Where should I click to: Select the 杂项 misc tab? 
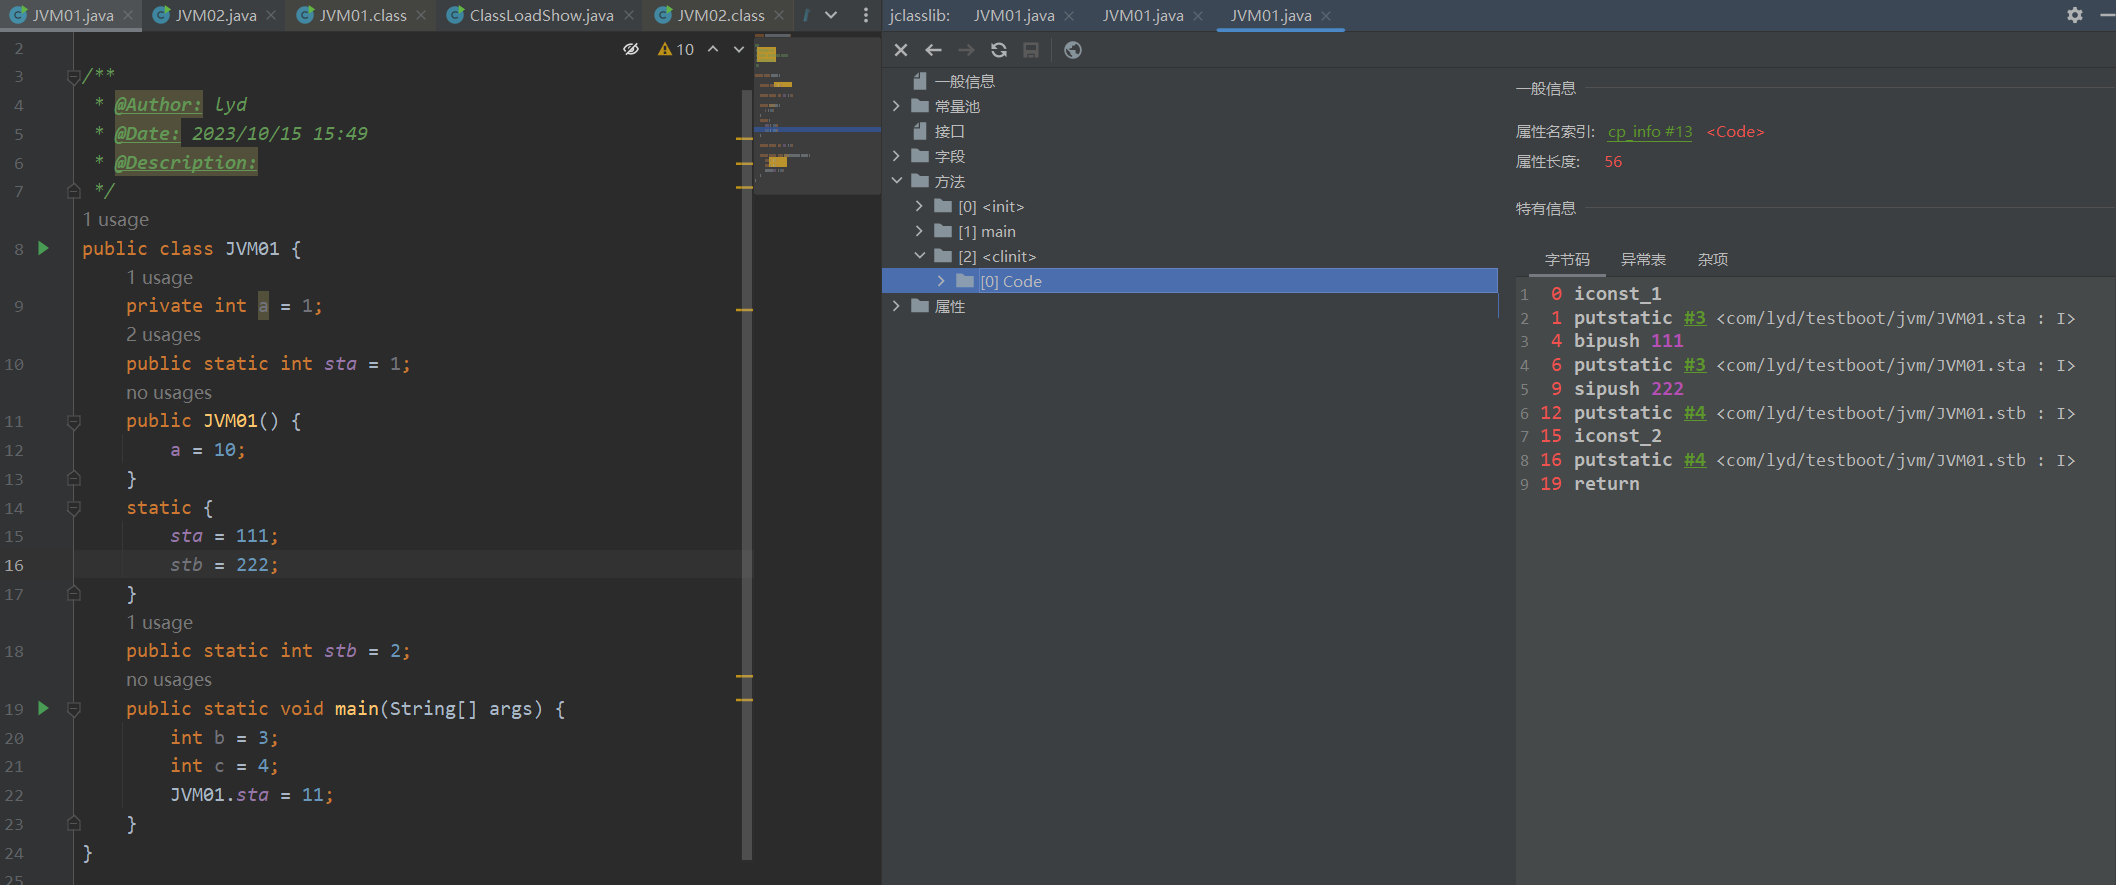pyautogui.click(x=1713, y=260)
